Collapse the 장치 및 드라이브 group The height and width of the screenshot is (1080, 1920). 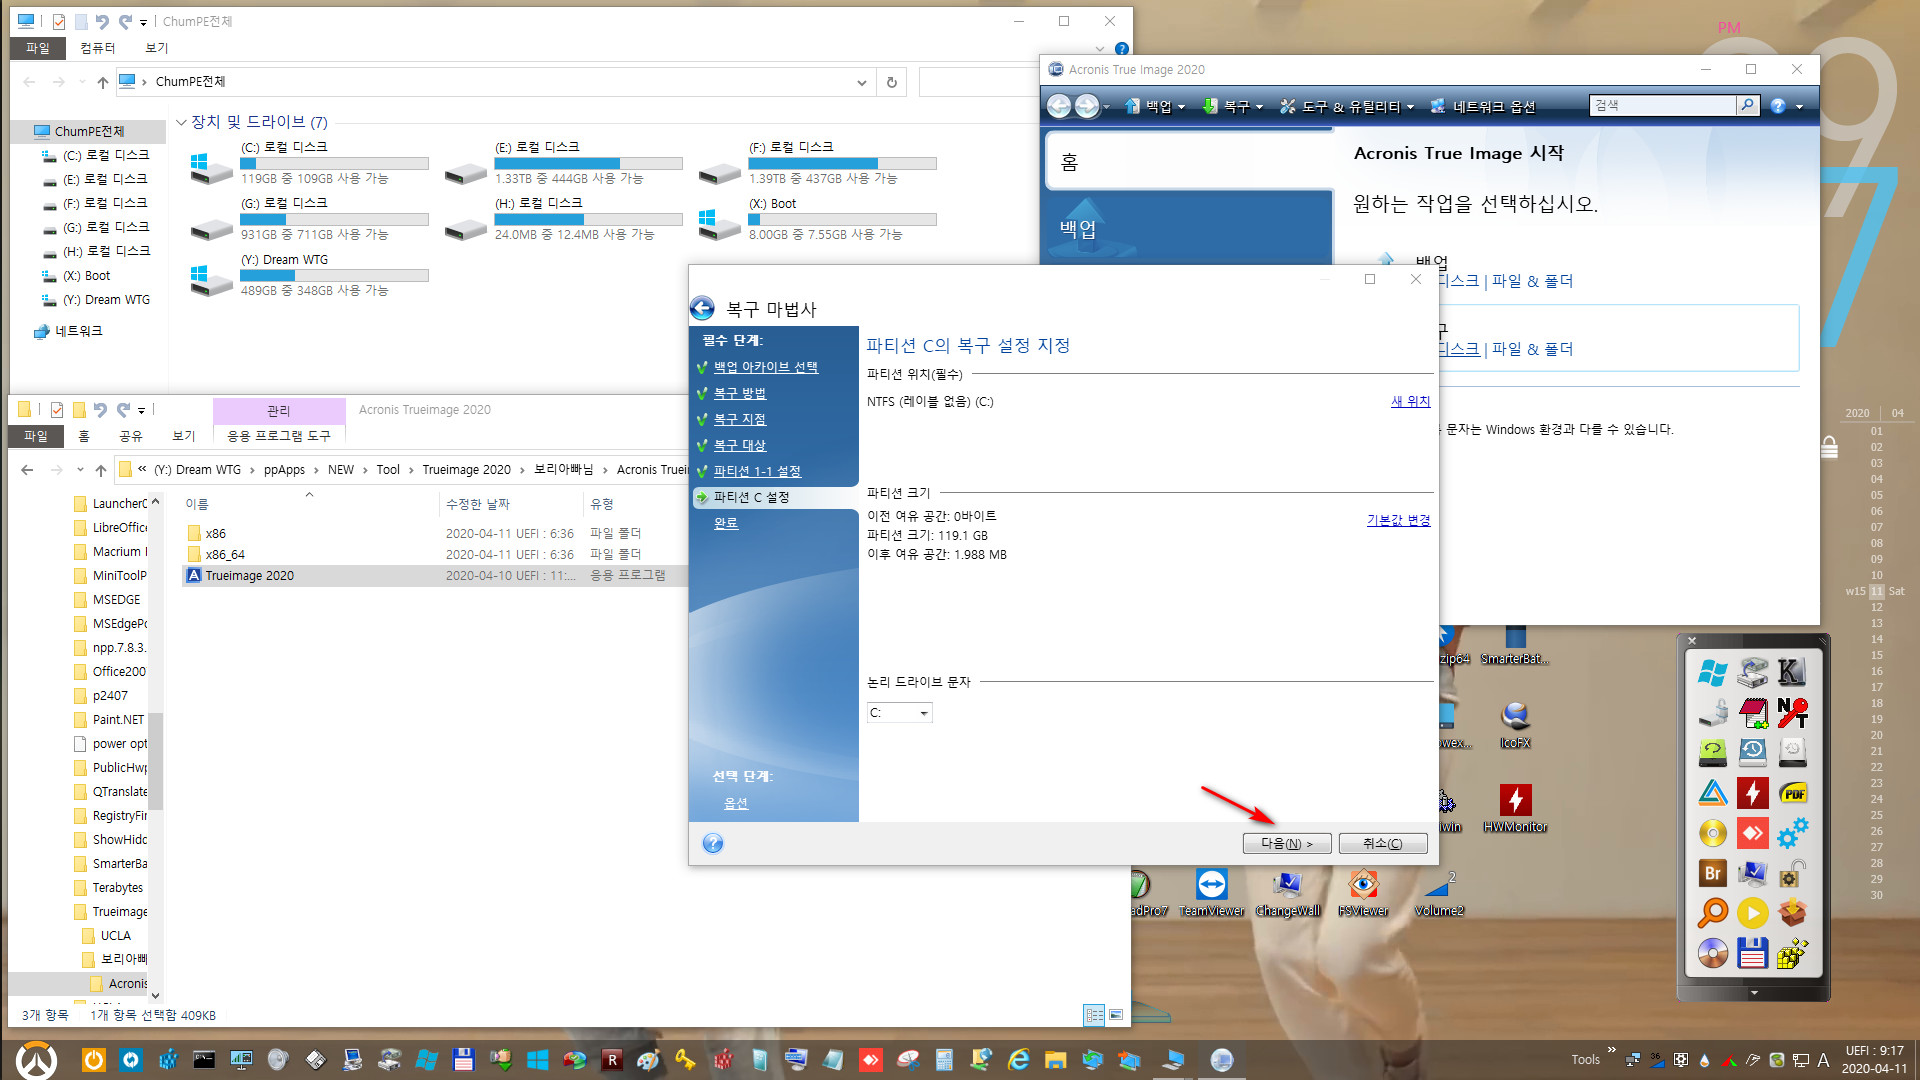pos(181,122)
